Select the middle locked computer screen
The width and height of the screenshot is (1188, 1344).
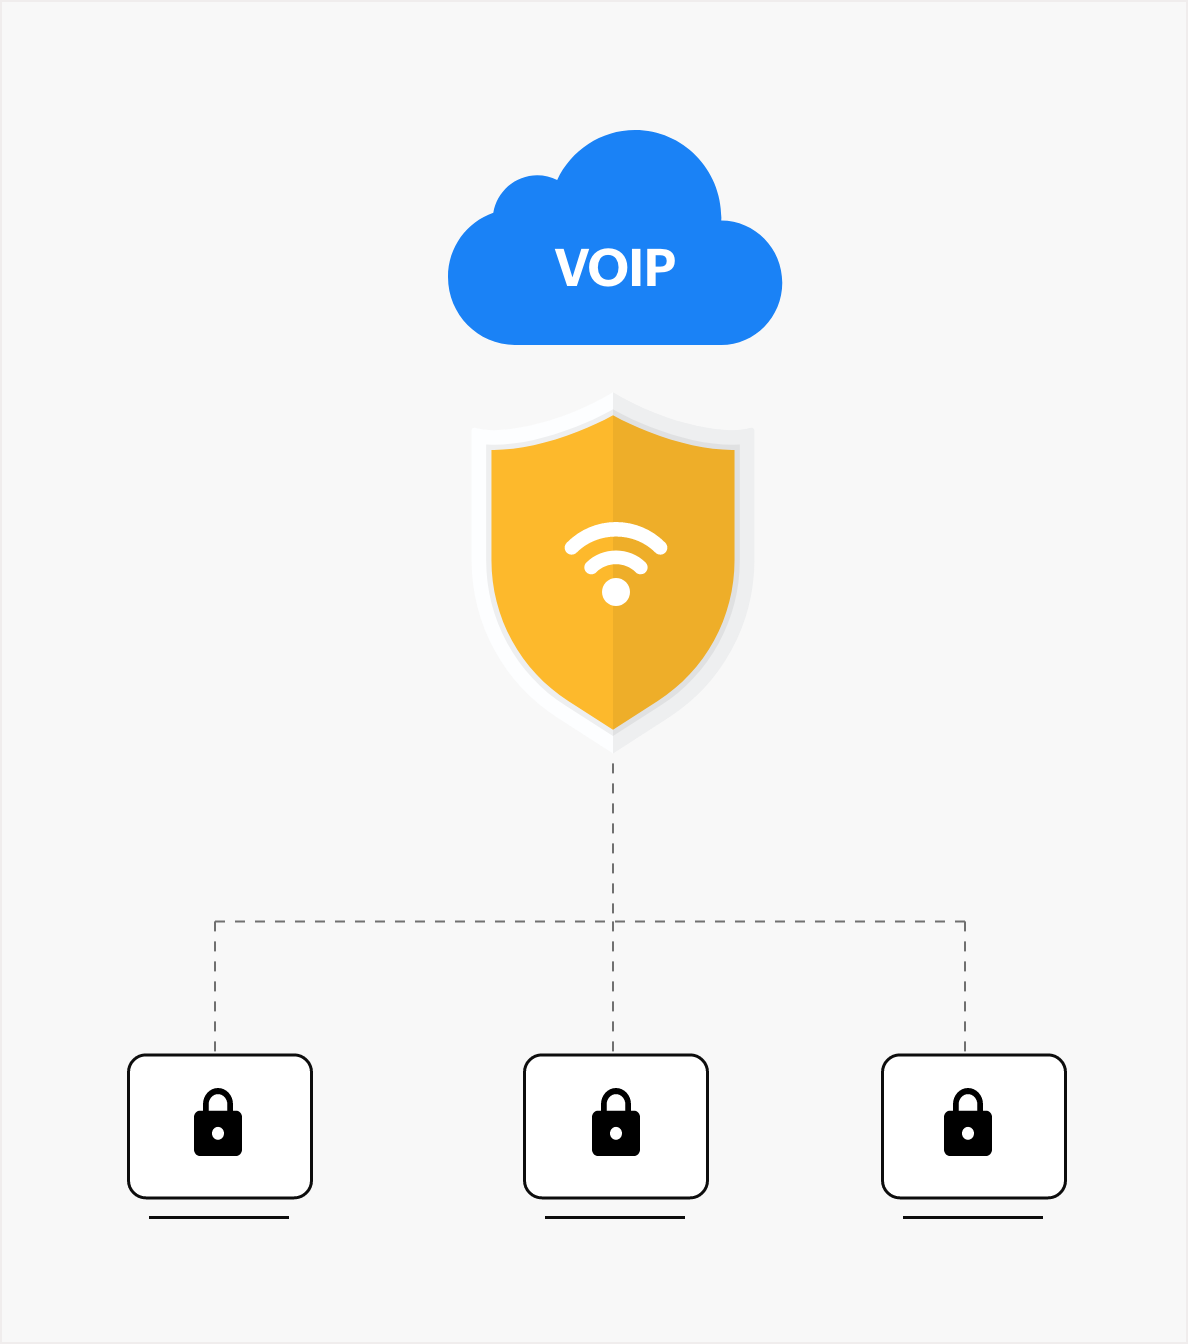(616, 1126)
